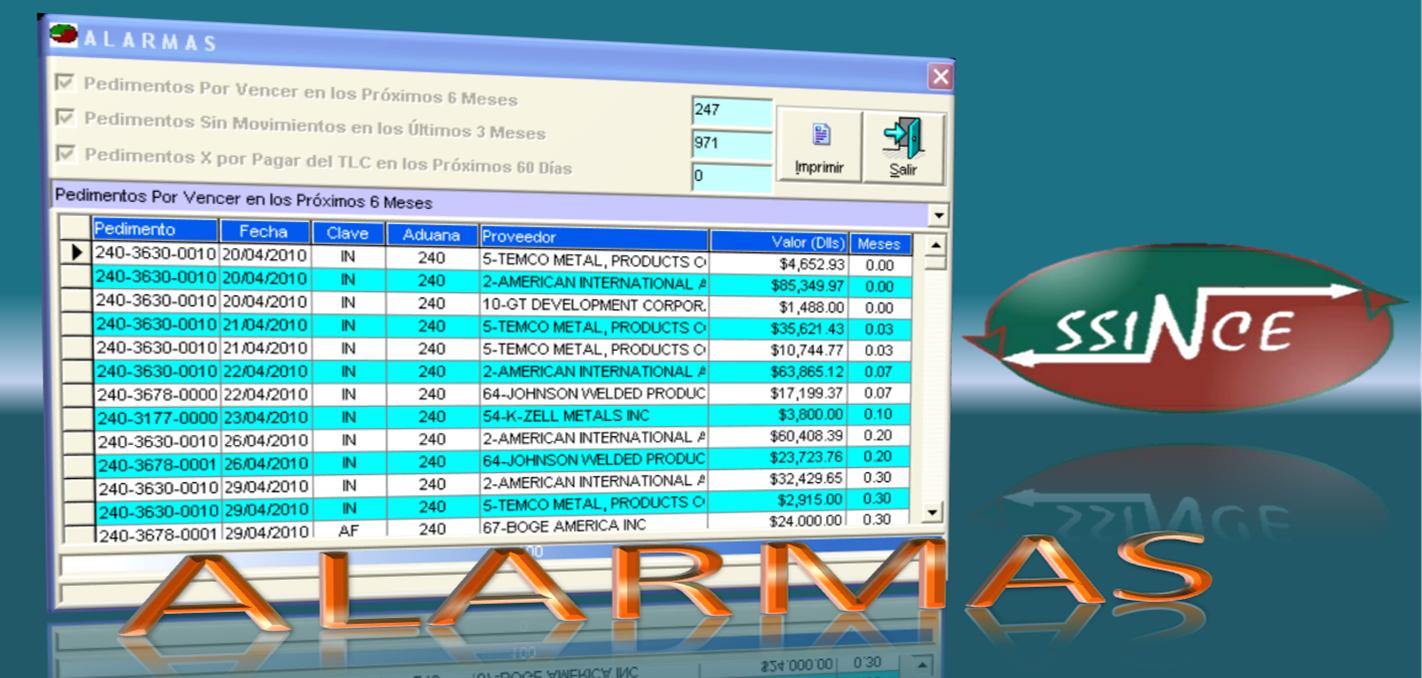Select the 10-GT DEVELOPMENT CORPOR row
The image size is (1422, 678).
click(x=593, y=305)
